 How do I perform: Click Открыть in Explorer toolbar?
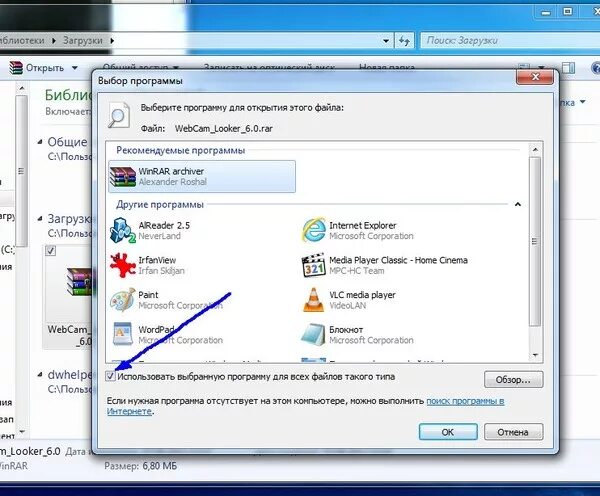pyautogui.click(x=44, y=68)
